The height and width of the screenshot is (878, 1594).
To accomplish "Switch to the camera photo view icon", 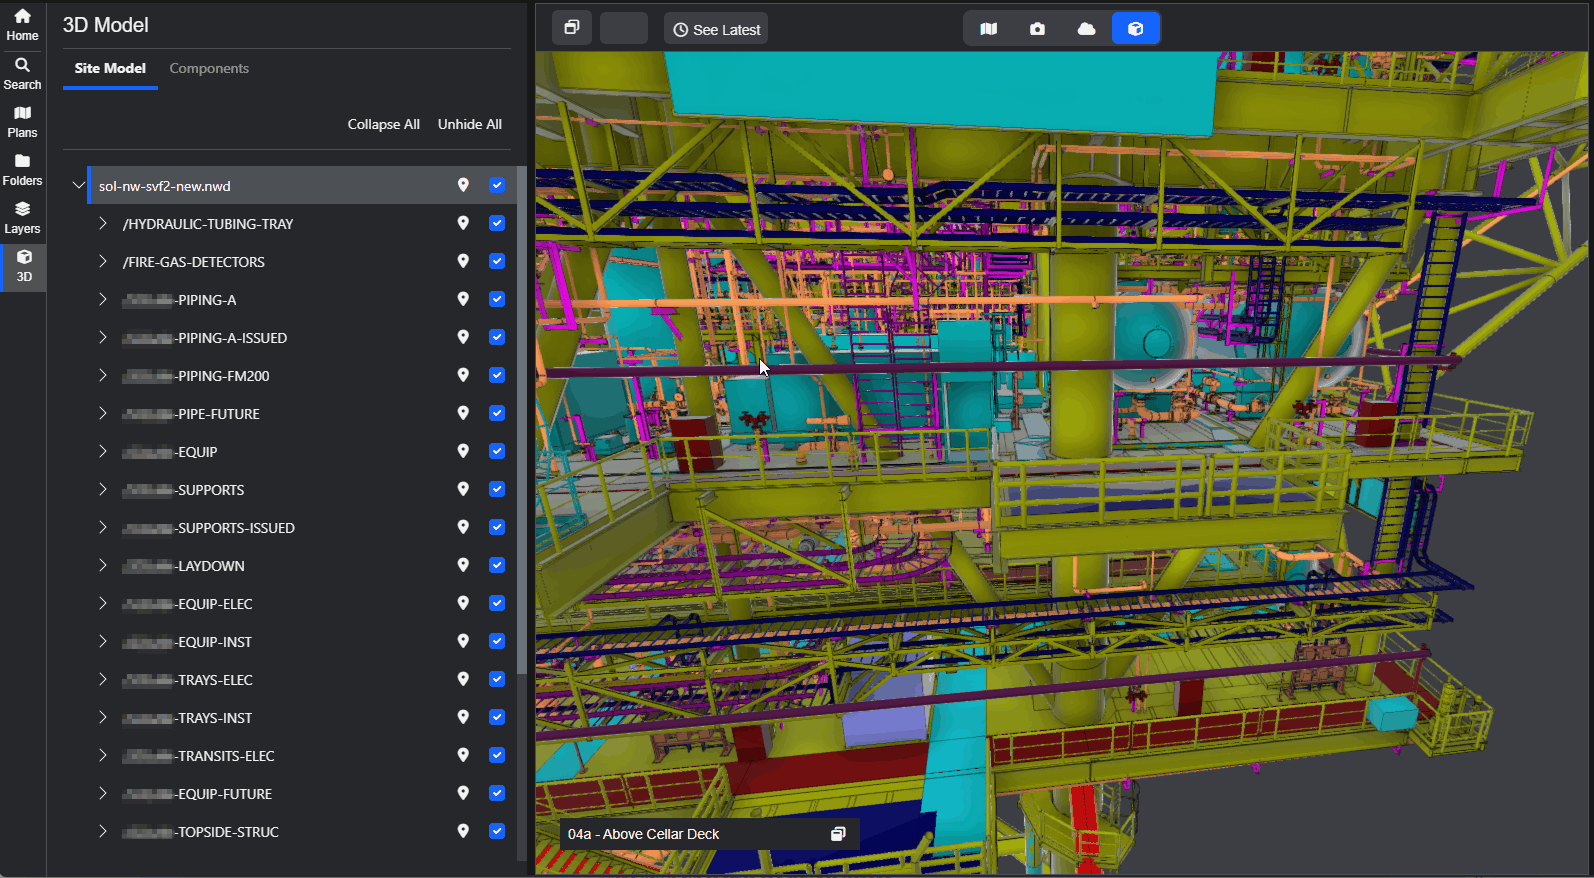I will point(1038,29).
